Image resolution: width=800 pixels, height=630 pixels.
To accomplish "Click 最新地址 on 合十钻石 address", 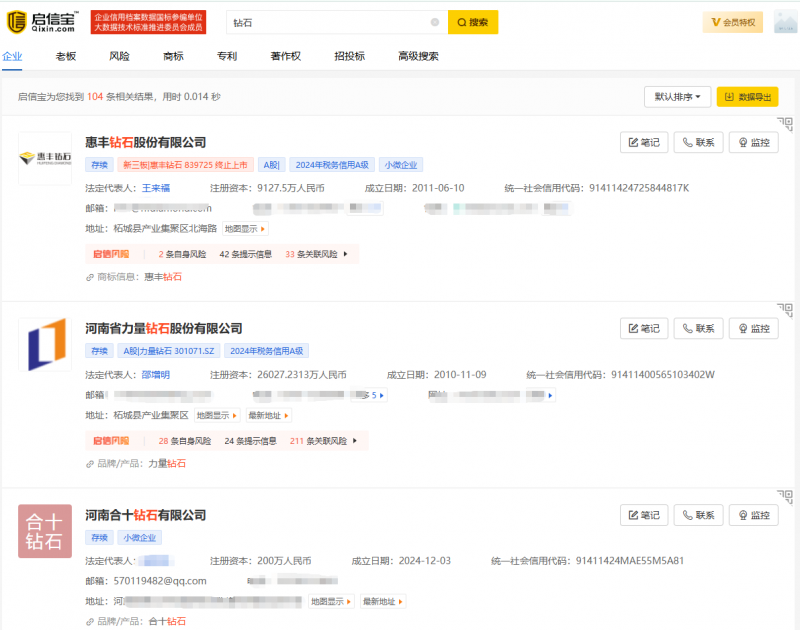I will (383, 602).
